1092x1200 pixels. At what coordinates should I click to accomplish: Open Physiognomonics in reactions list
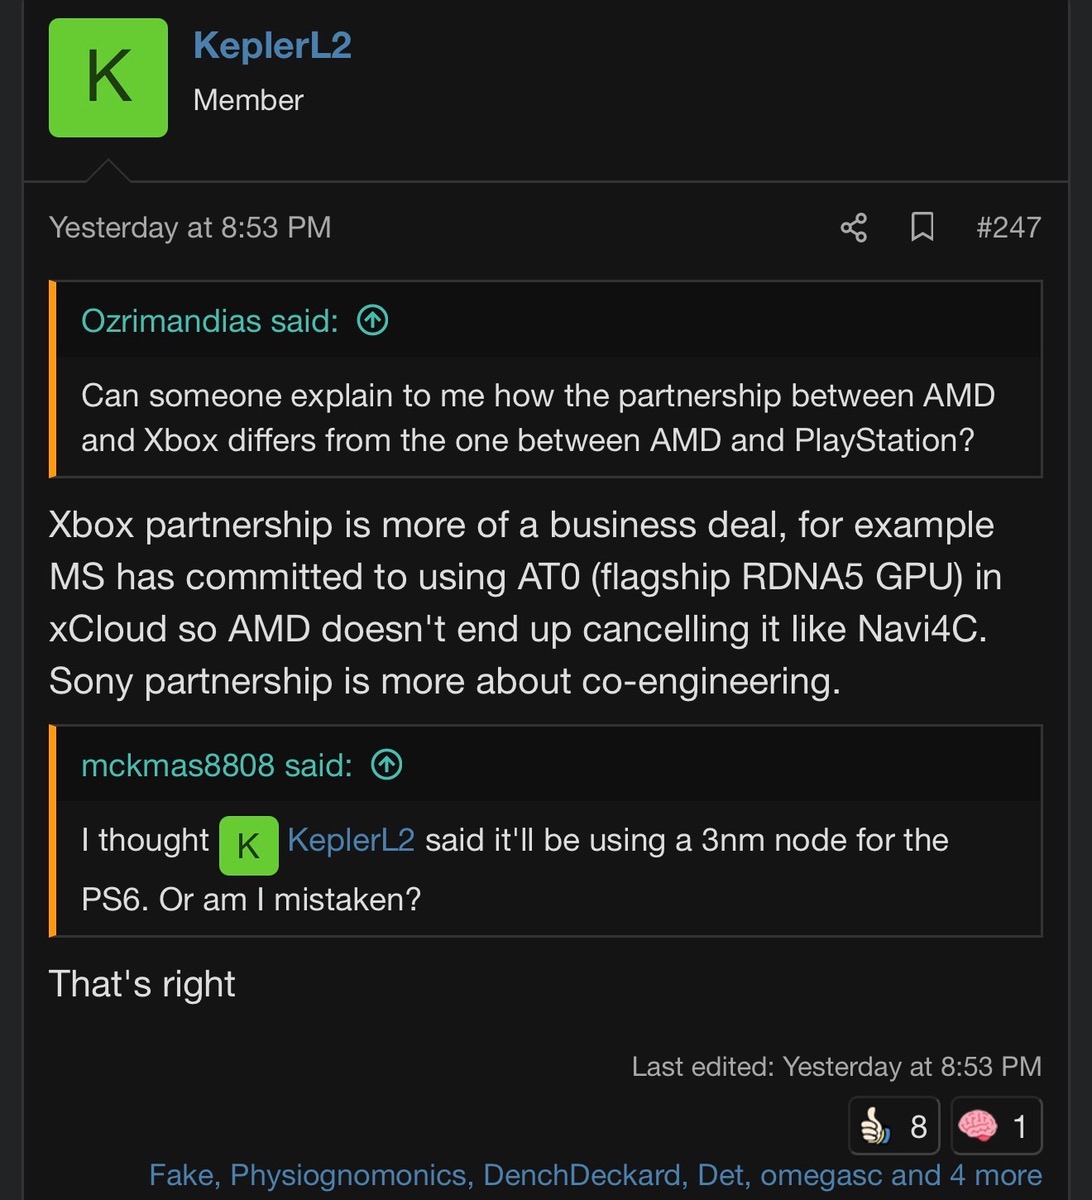tap(348, 1175)
